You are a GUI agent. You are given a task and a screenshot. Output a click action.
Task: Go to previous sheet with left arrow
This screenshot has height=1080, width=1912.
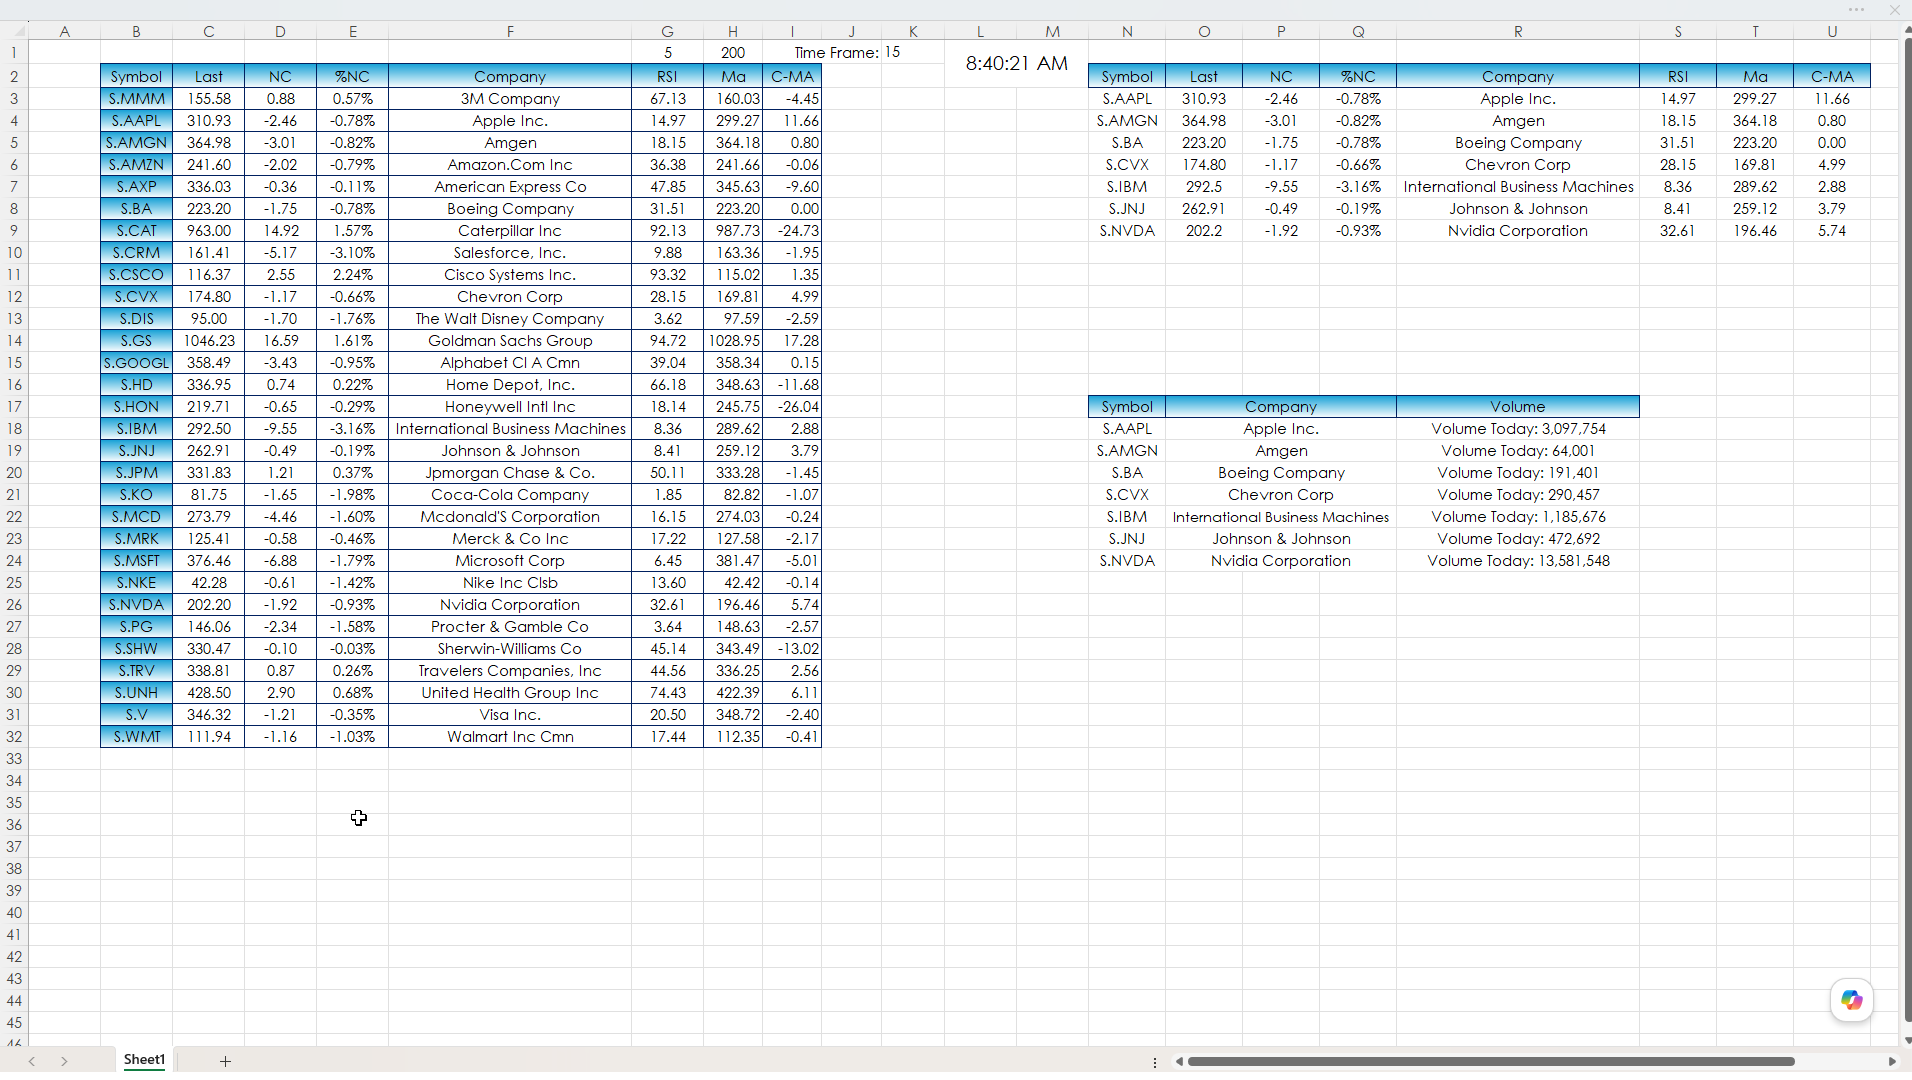[x=32, y=1061]
